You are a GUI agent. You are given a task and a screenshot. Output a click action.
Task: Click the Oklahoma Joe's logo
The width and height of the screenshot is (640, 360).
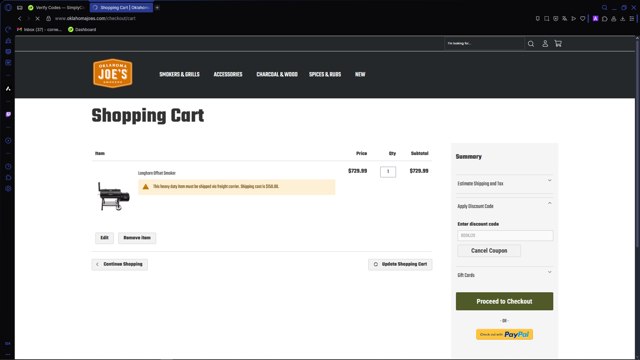point(113,73)
